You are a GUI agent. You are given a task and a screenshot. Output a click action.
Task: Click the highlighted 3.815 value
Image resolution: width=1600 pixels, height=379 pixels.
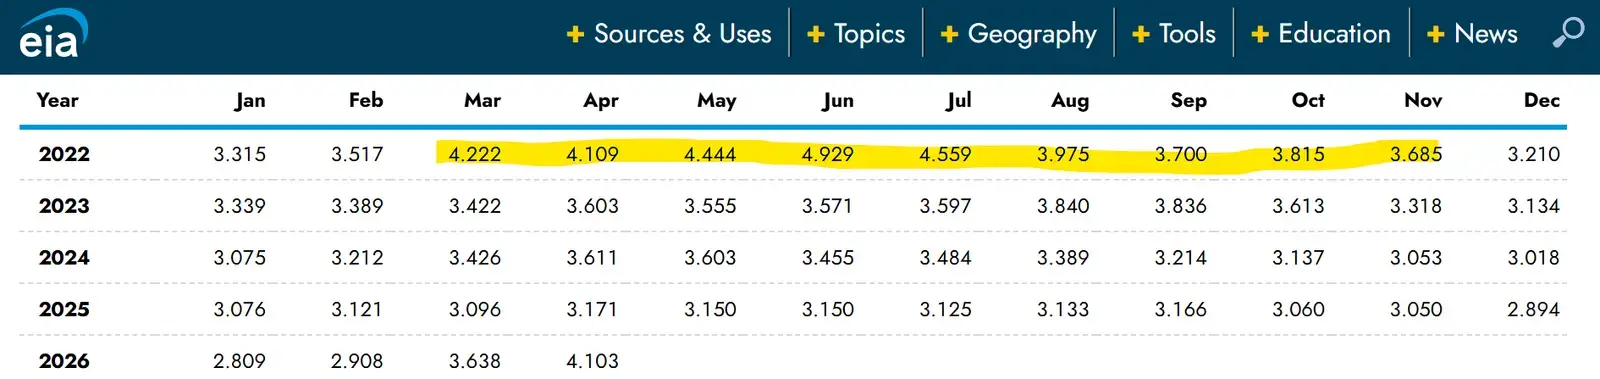[1298, 154]
